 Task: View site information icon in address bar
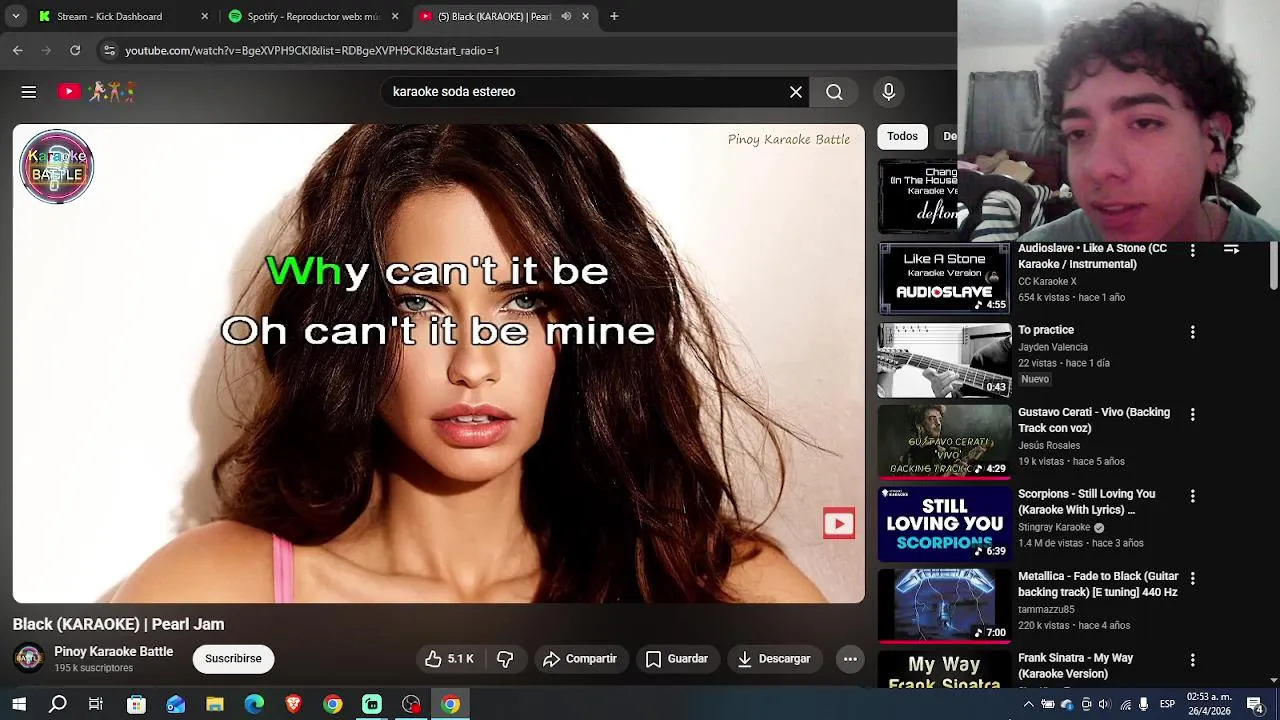pos(109,50)
